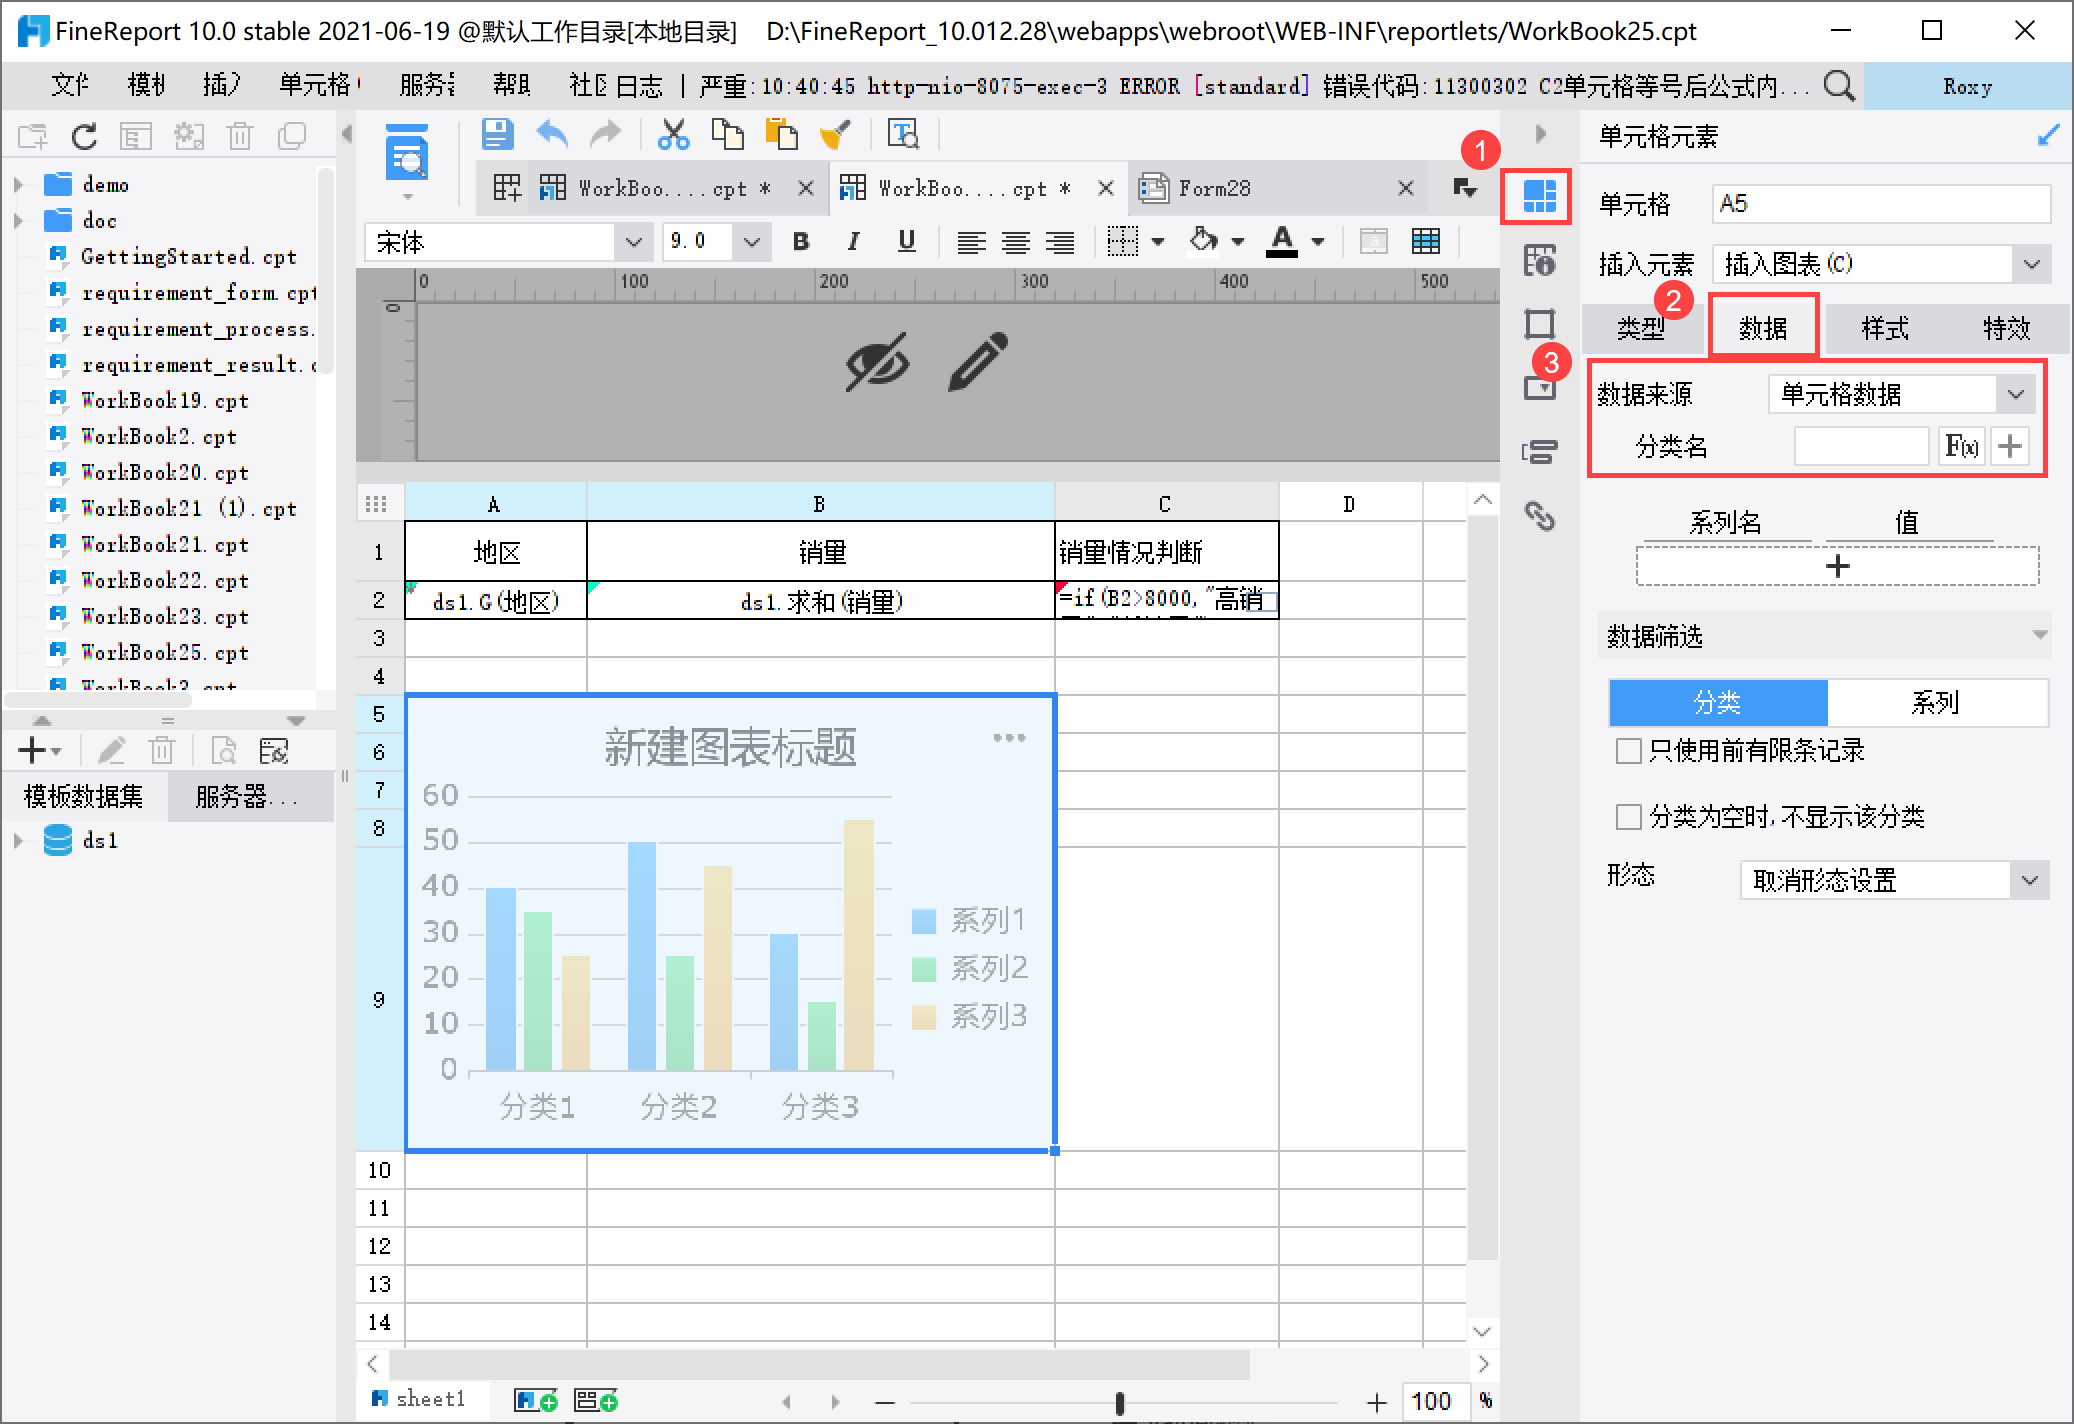Click the cut scissors icon
Viewport: 2074px width, 1424px height.
[673, 134]
